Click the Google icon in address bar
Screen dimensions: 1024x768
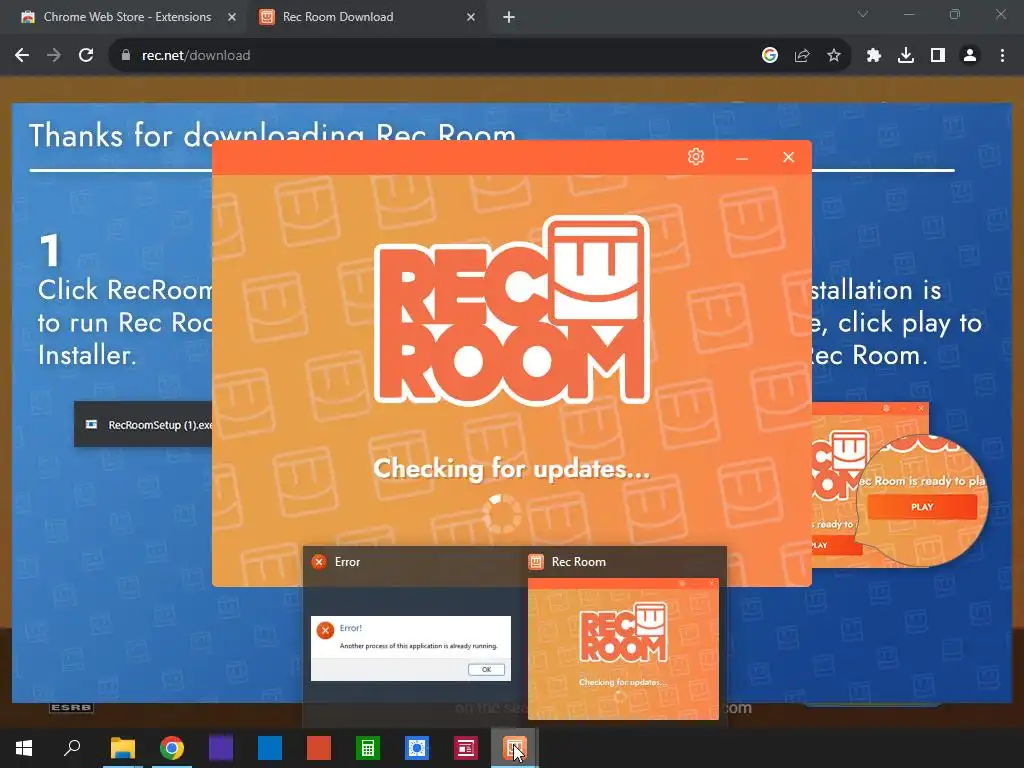(770, 56)
